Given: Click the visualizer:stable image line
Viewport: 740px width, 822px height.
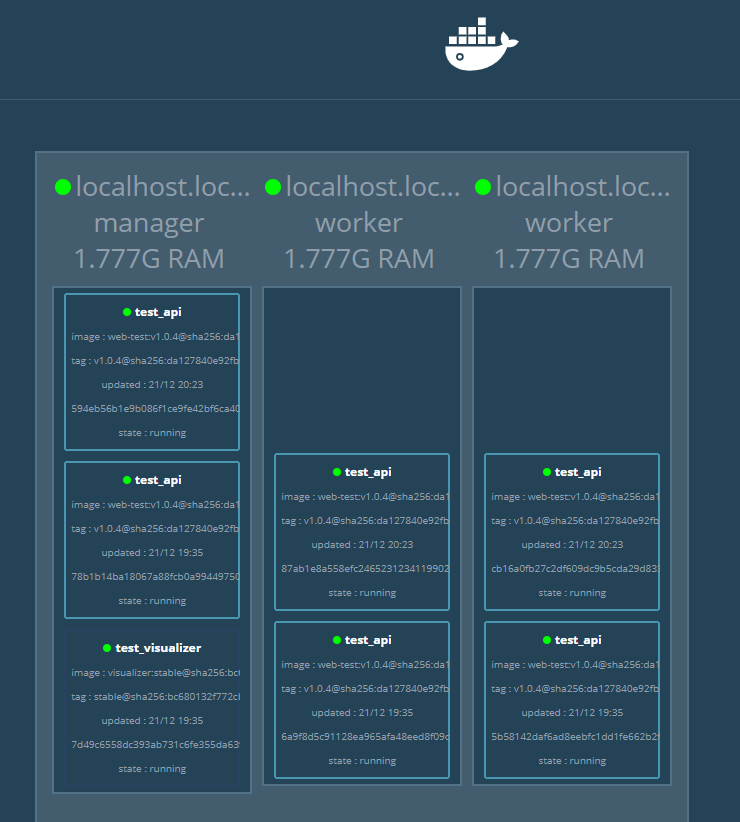Looking at the screenshot, I should (155, 673).
